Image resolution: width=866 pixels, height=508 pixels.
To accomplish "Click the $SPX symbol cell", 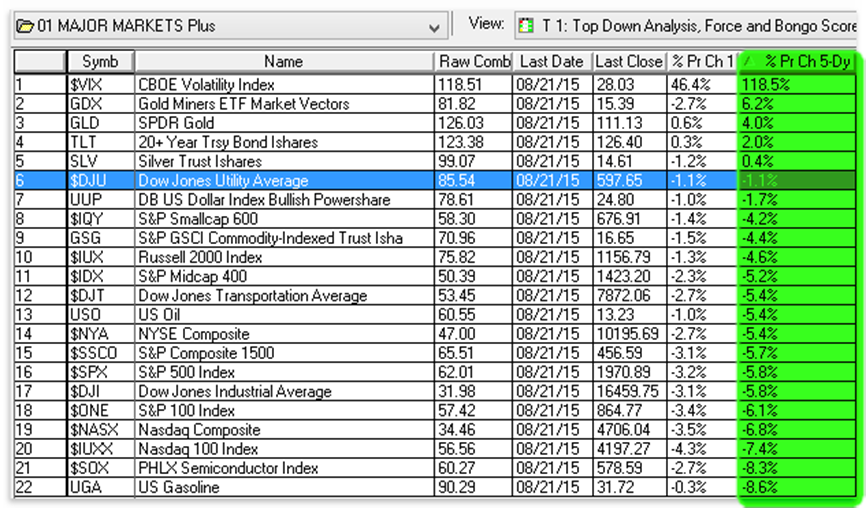I will pyautogui.click(x=101, y=372).
